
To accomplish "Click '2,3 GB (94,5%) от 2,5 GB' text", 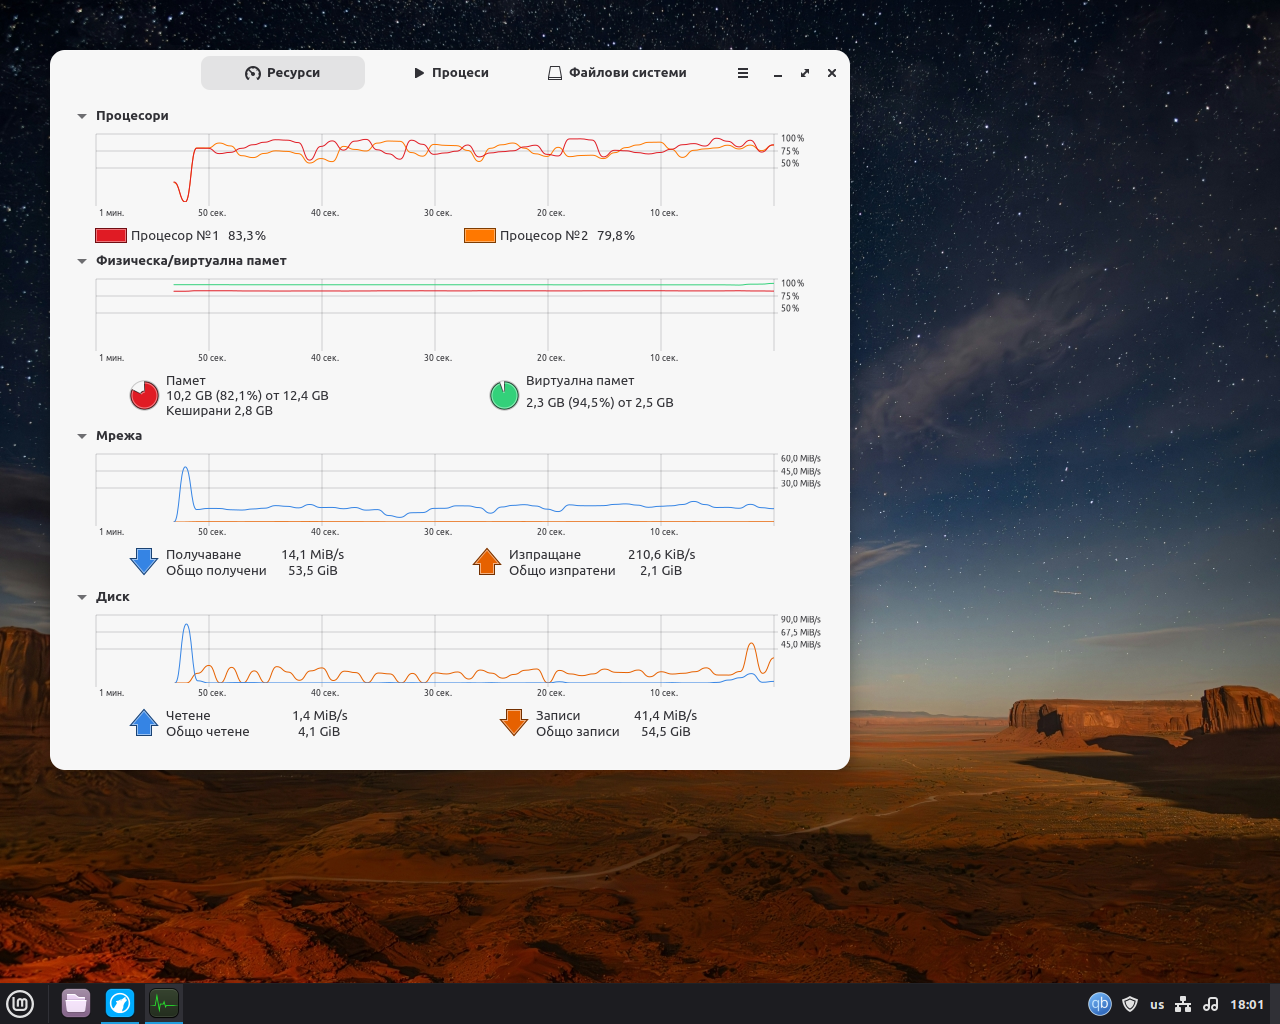I will 600,403.
